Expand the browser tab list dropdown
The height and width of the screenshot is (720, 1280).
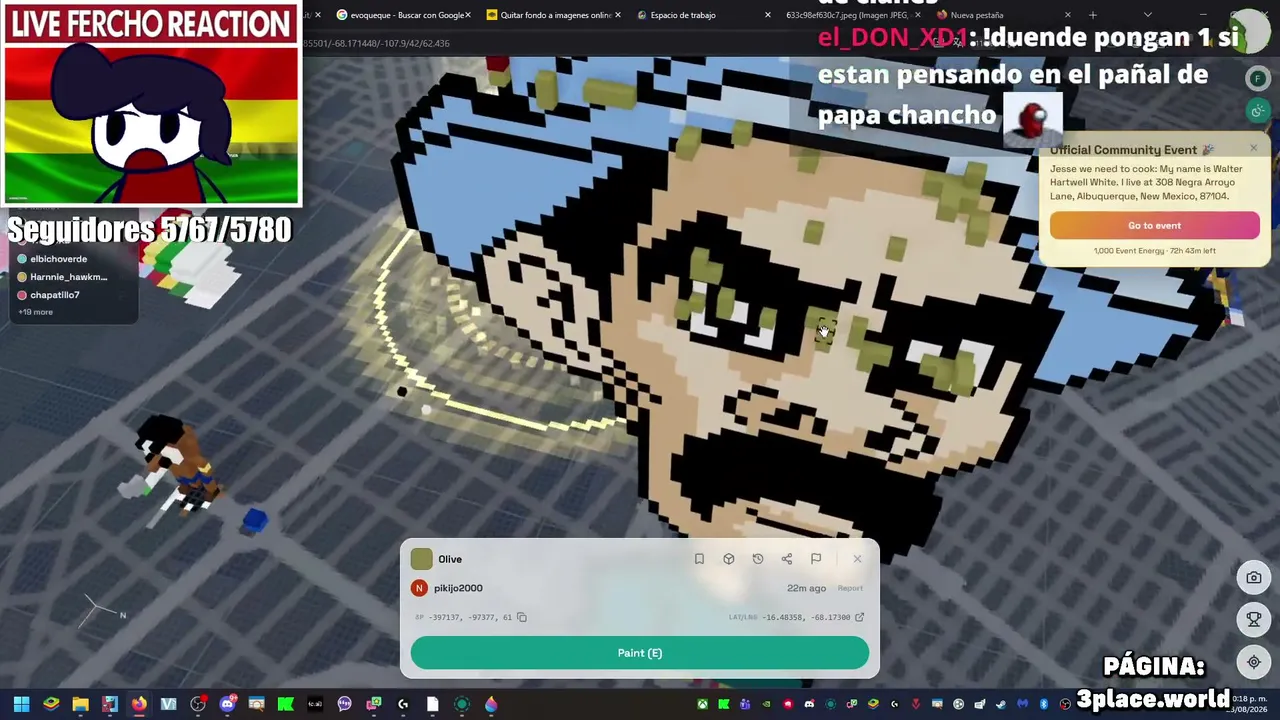tap(1147, 15)
